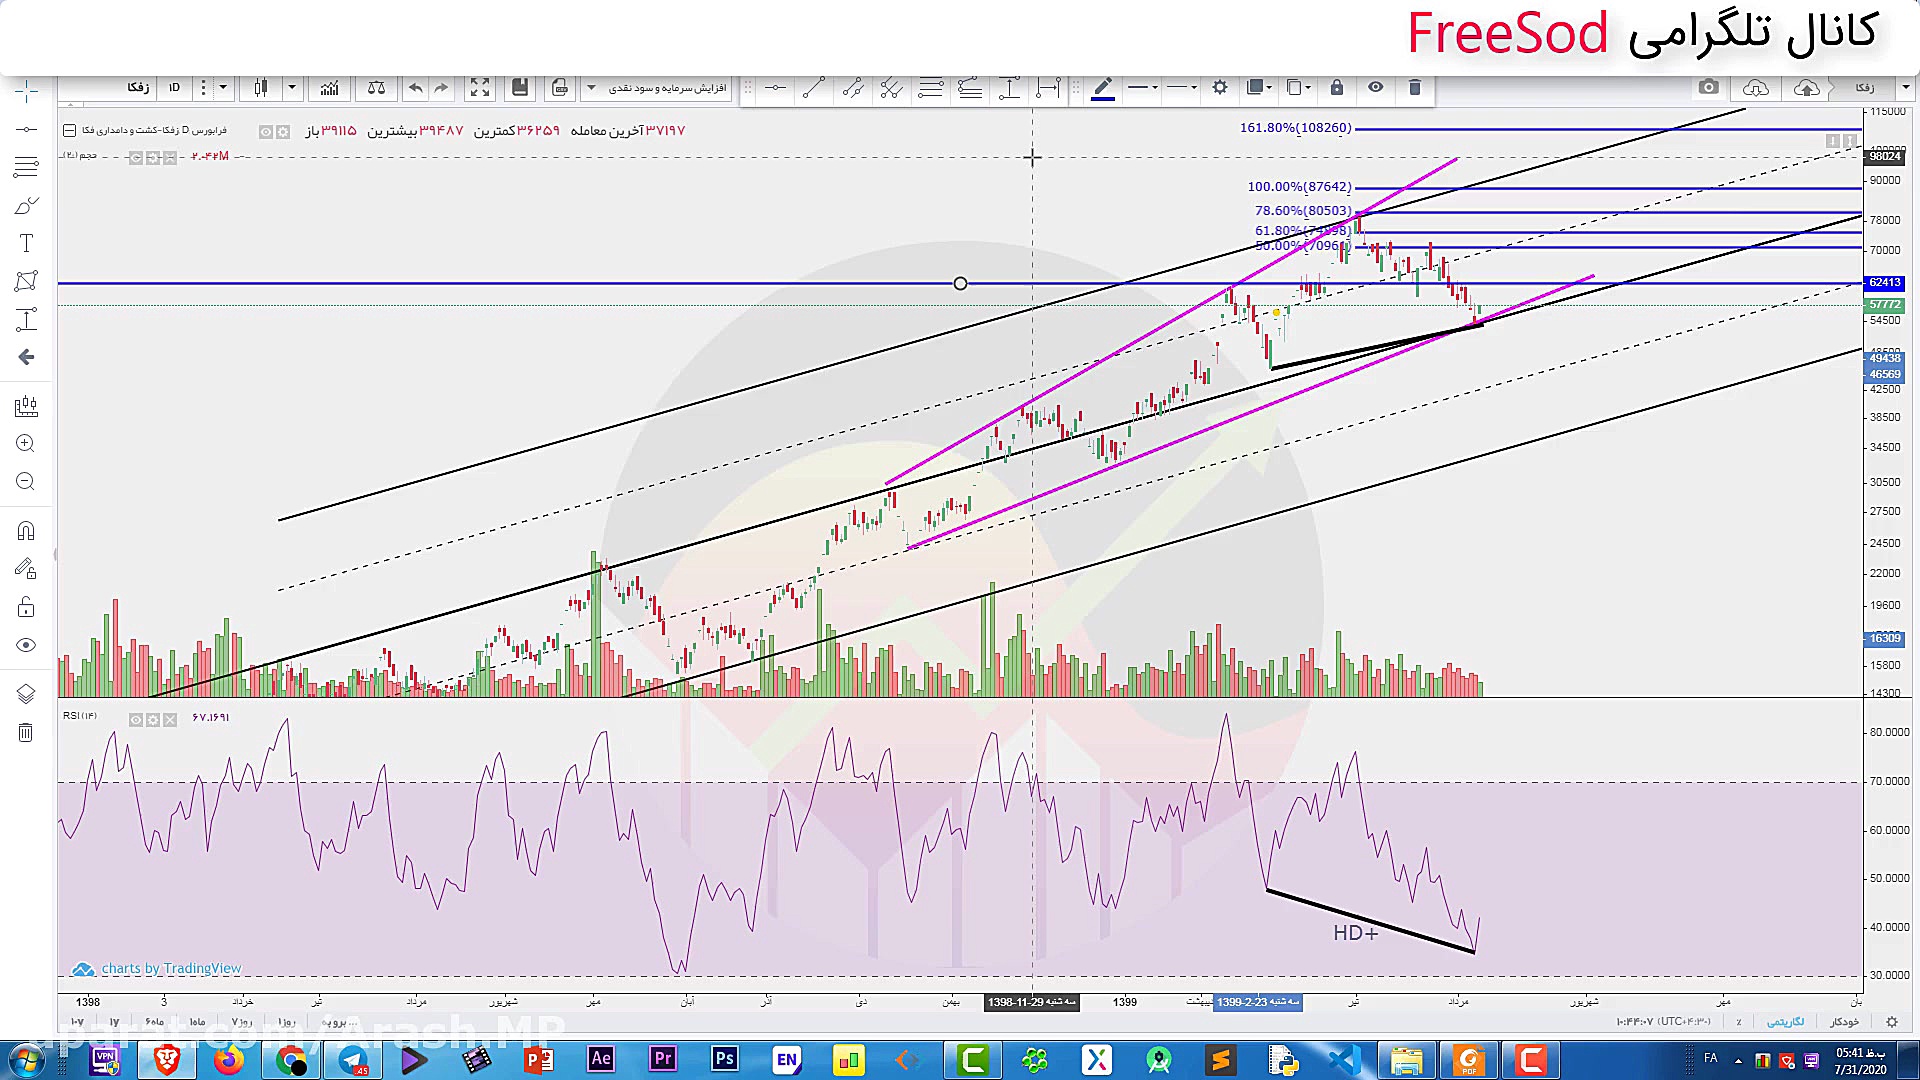The width and height of the screenshot is (1920, 1080).
Task: Open drawing settings gear in floating toolbar
Action: [1220, 88]
